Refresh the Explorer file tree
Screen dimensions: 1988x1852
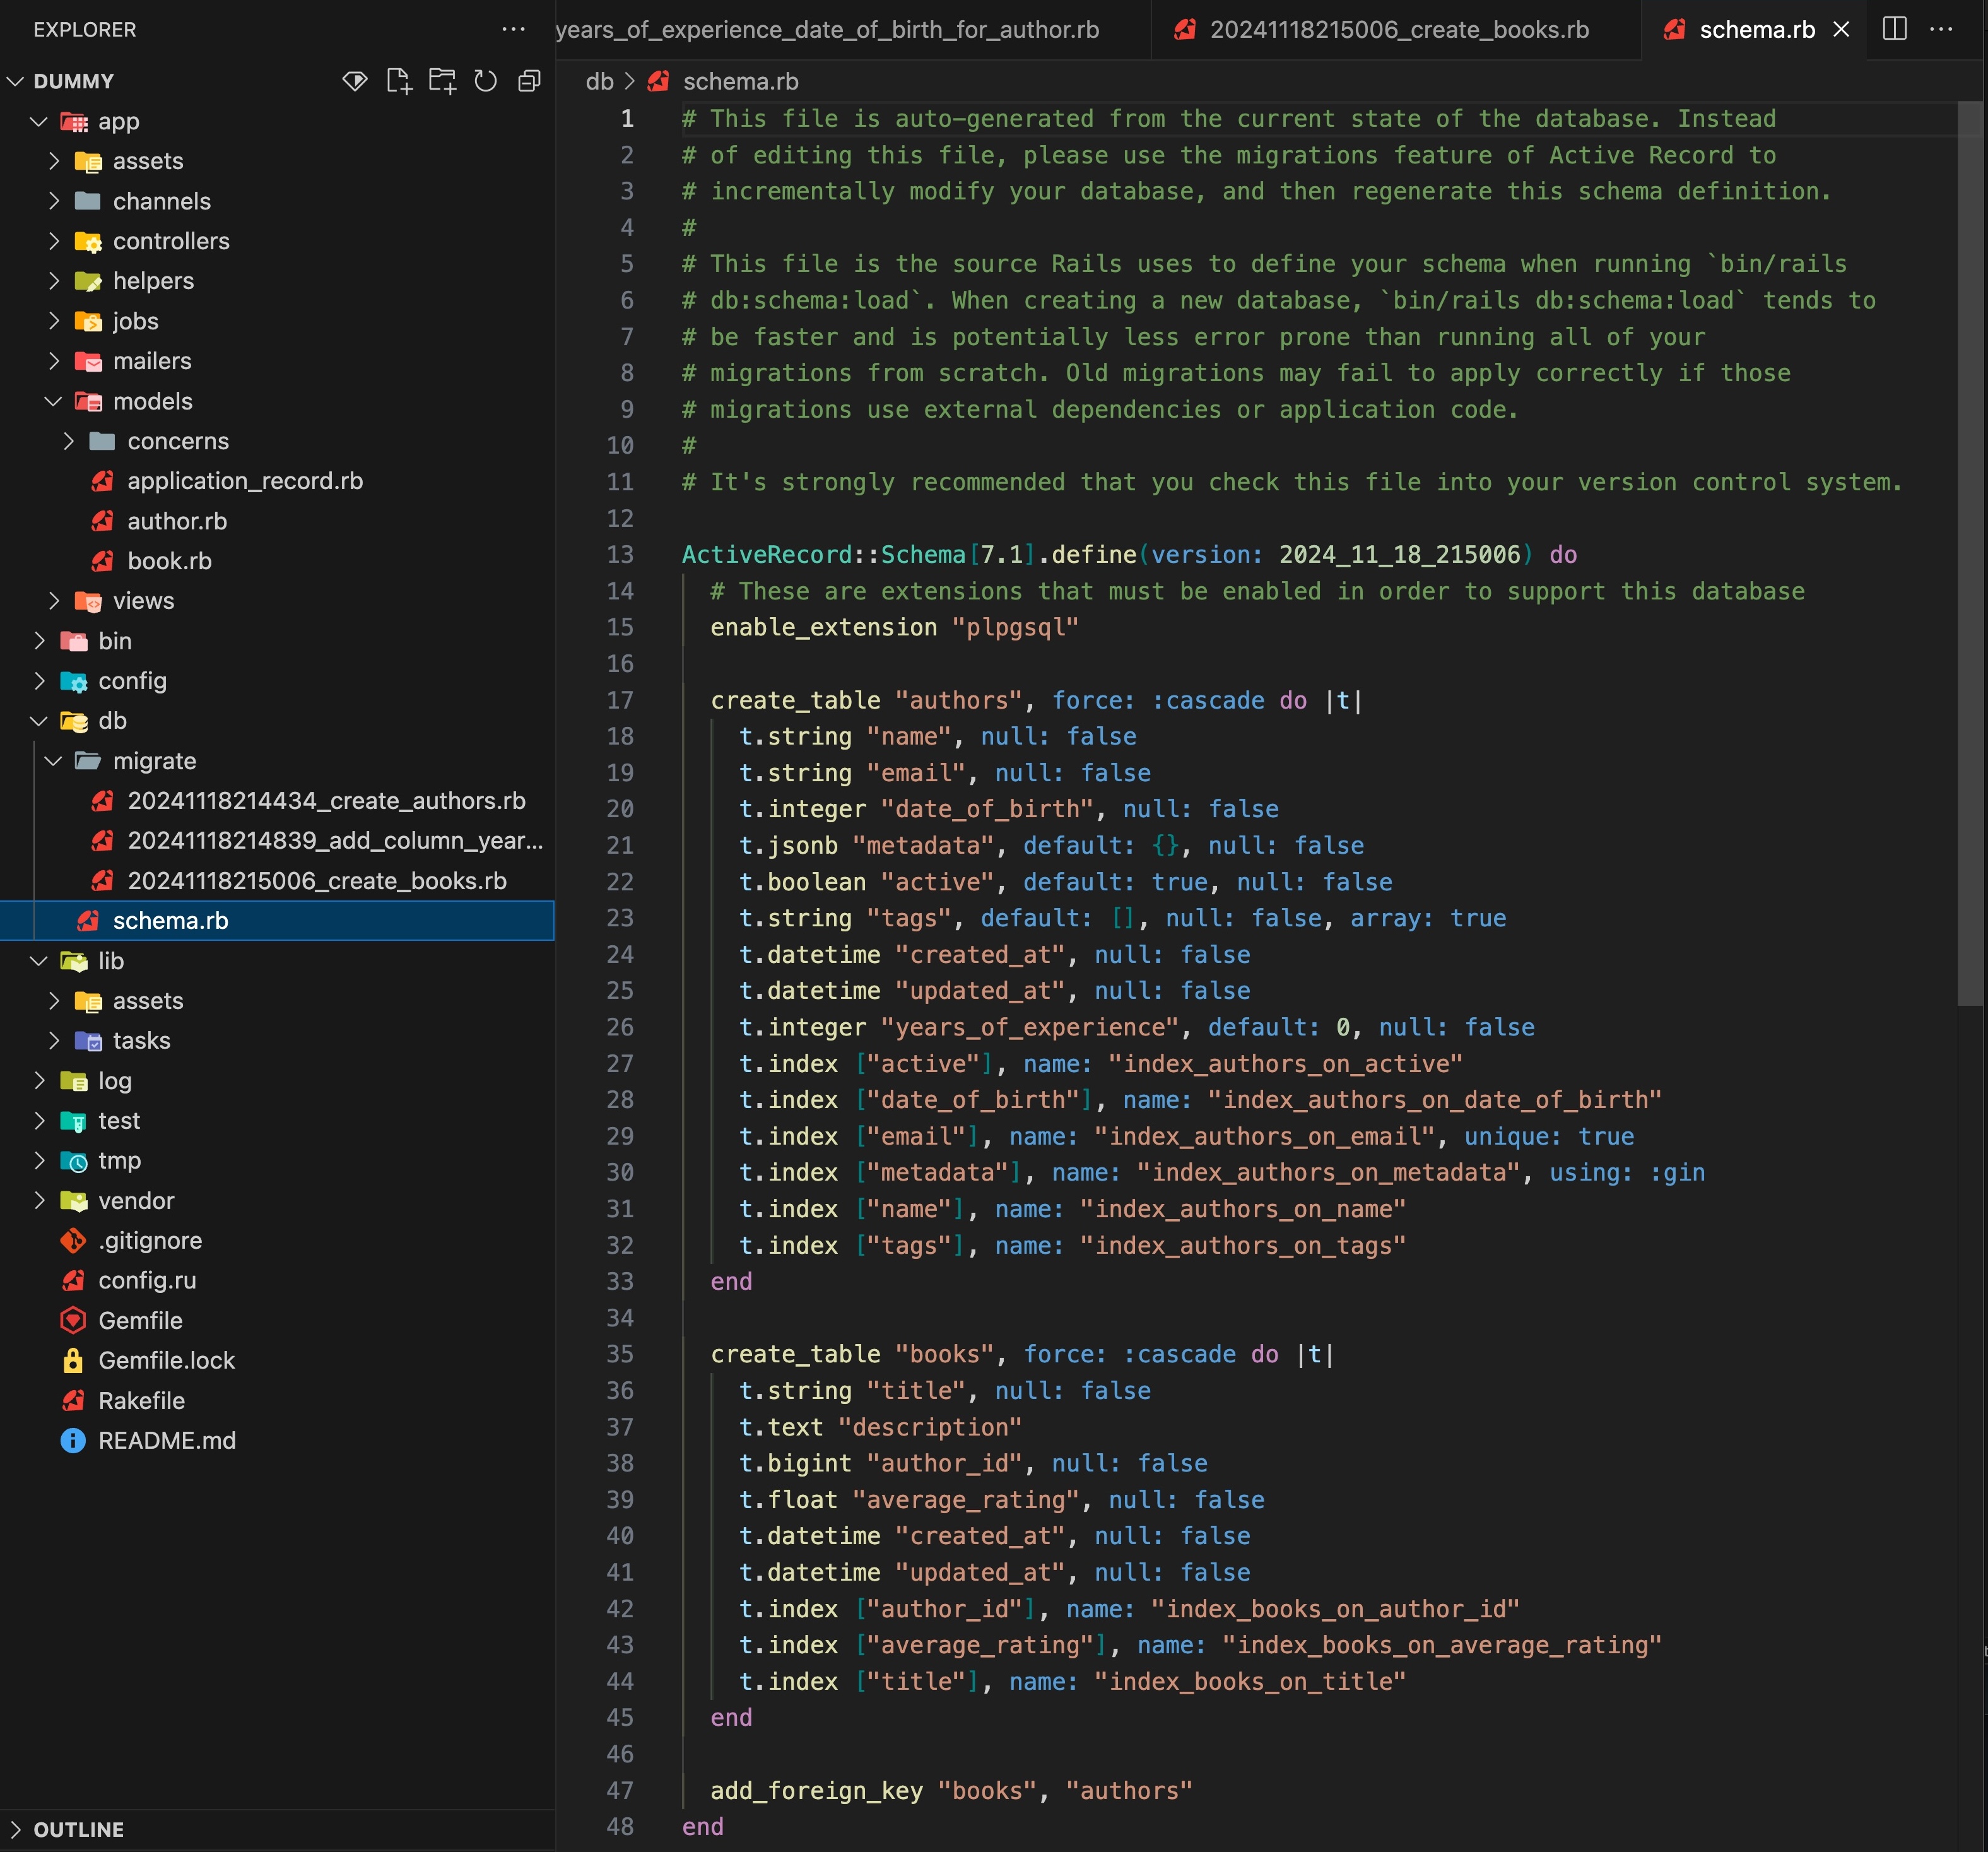tap(485, 81)
